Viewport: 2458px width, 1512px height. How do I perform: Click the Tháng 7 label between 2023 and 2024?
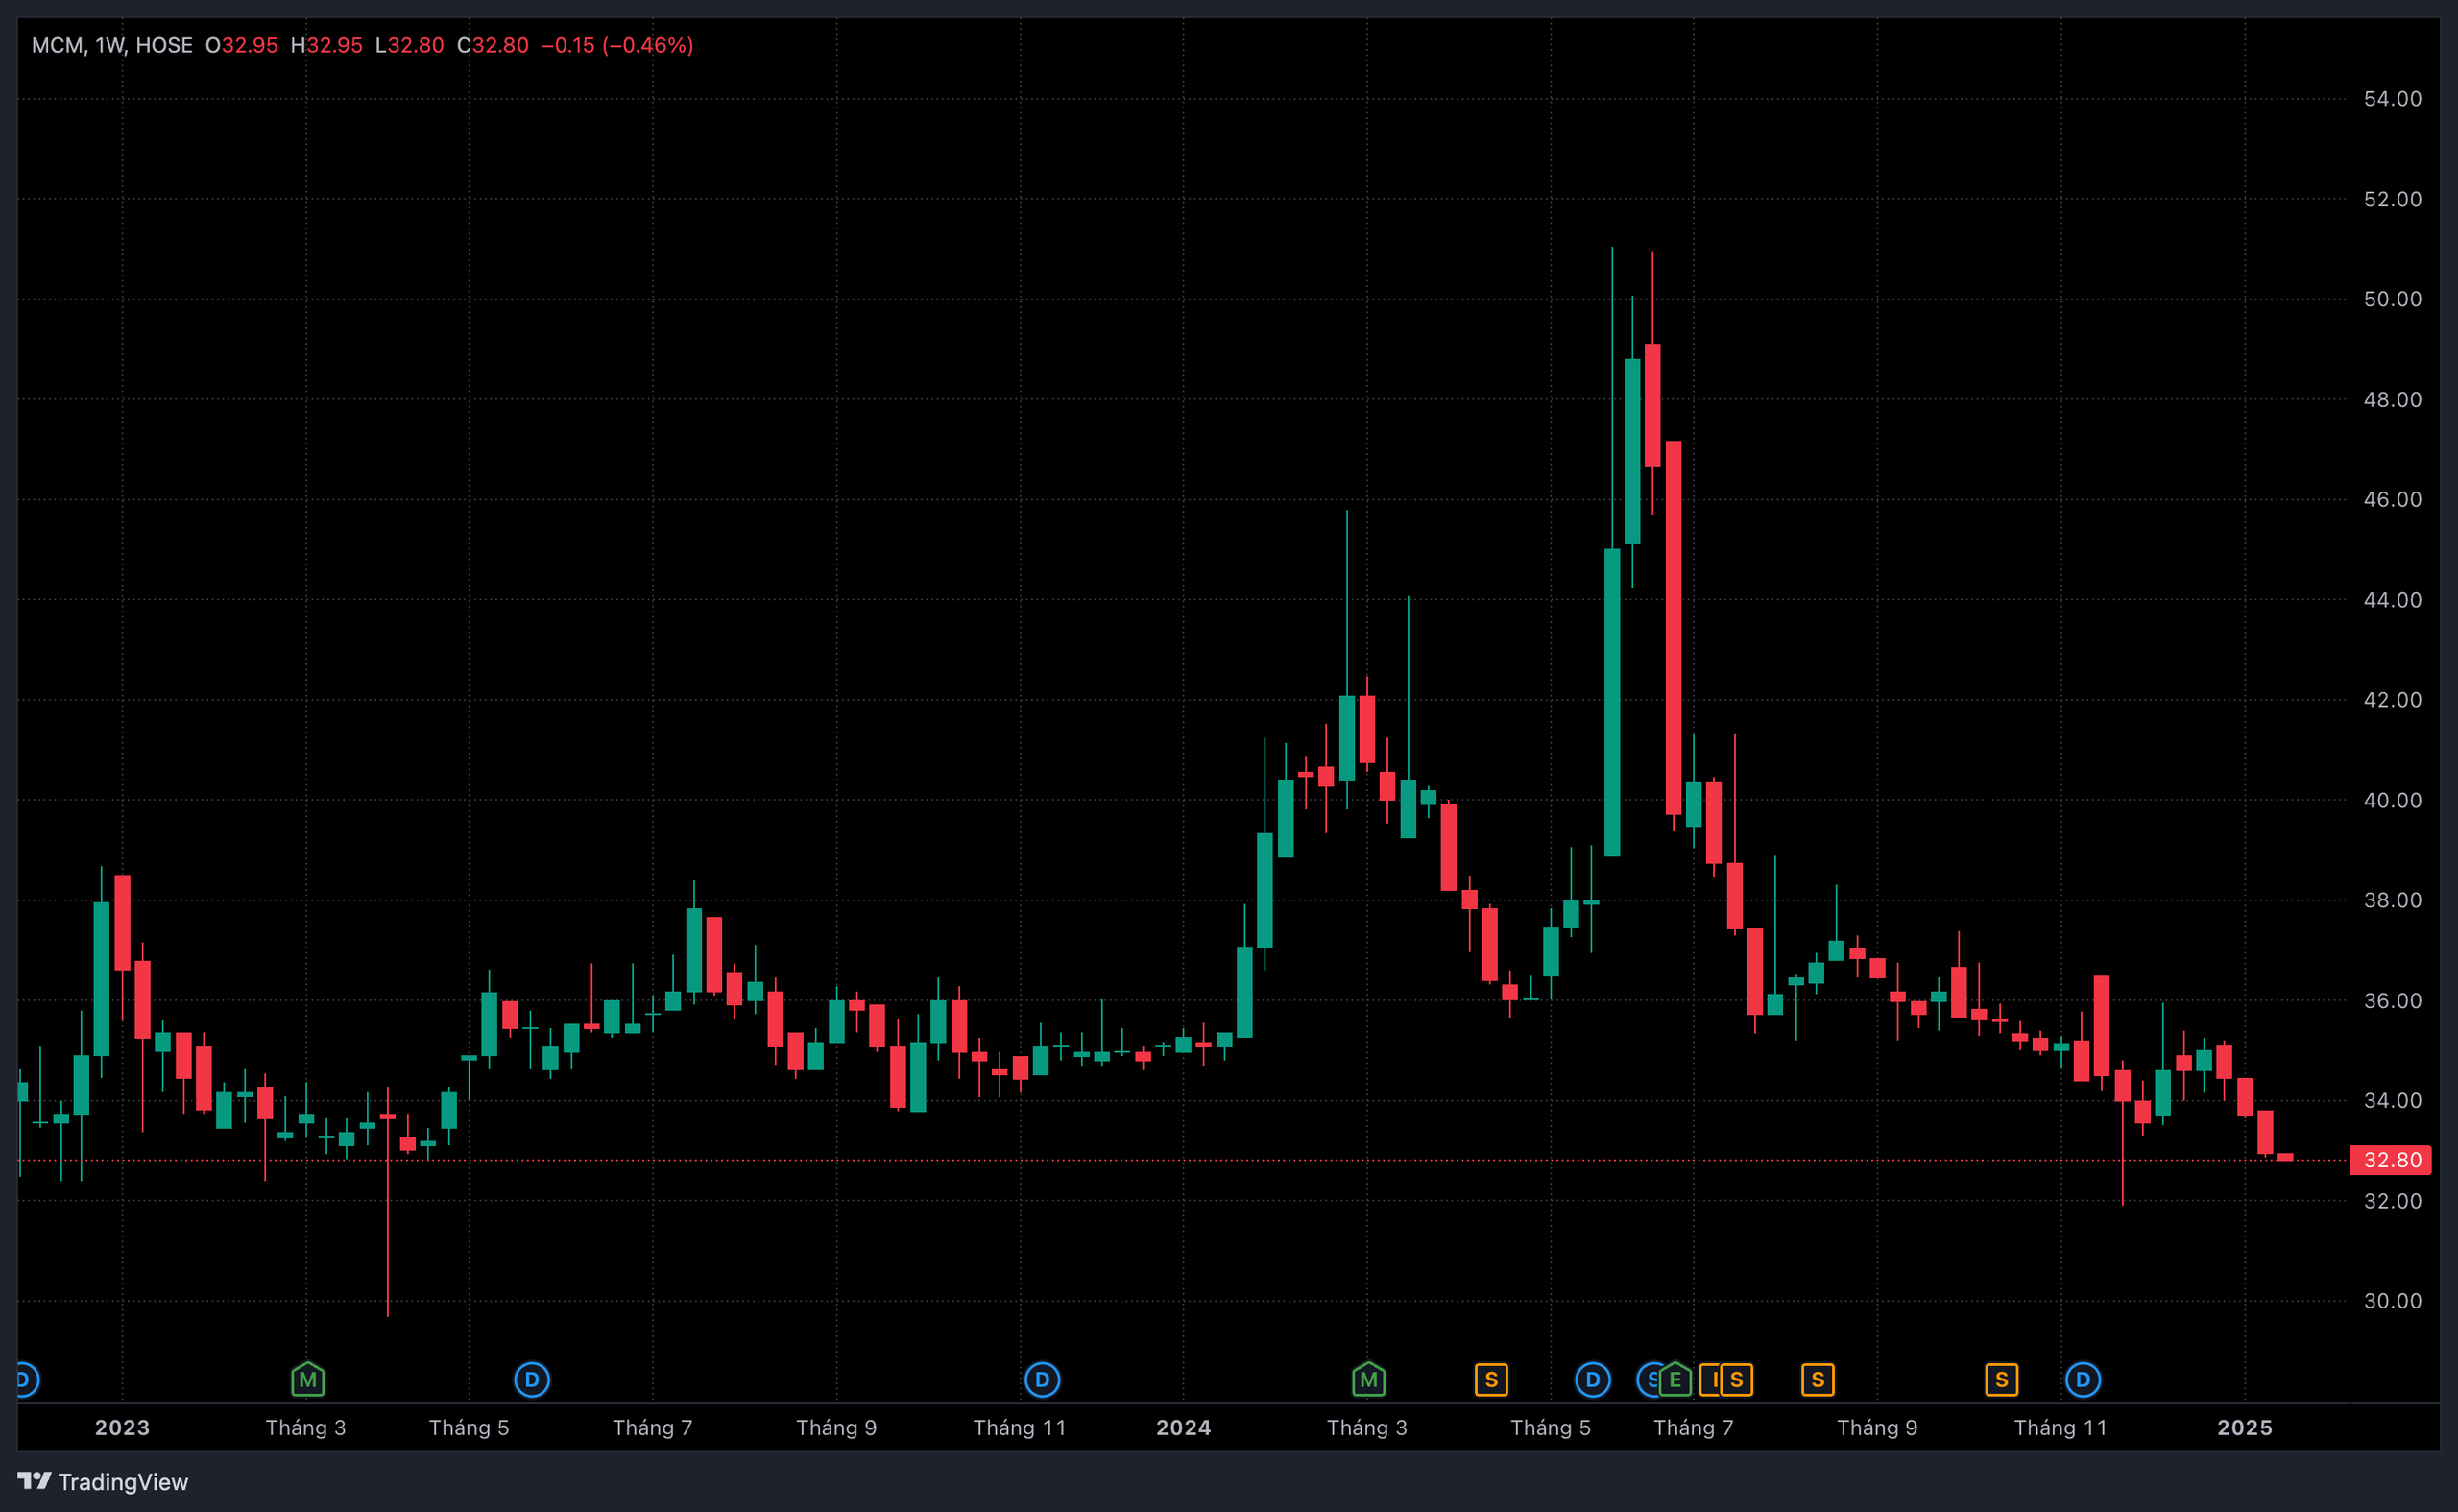653,1428
